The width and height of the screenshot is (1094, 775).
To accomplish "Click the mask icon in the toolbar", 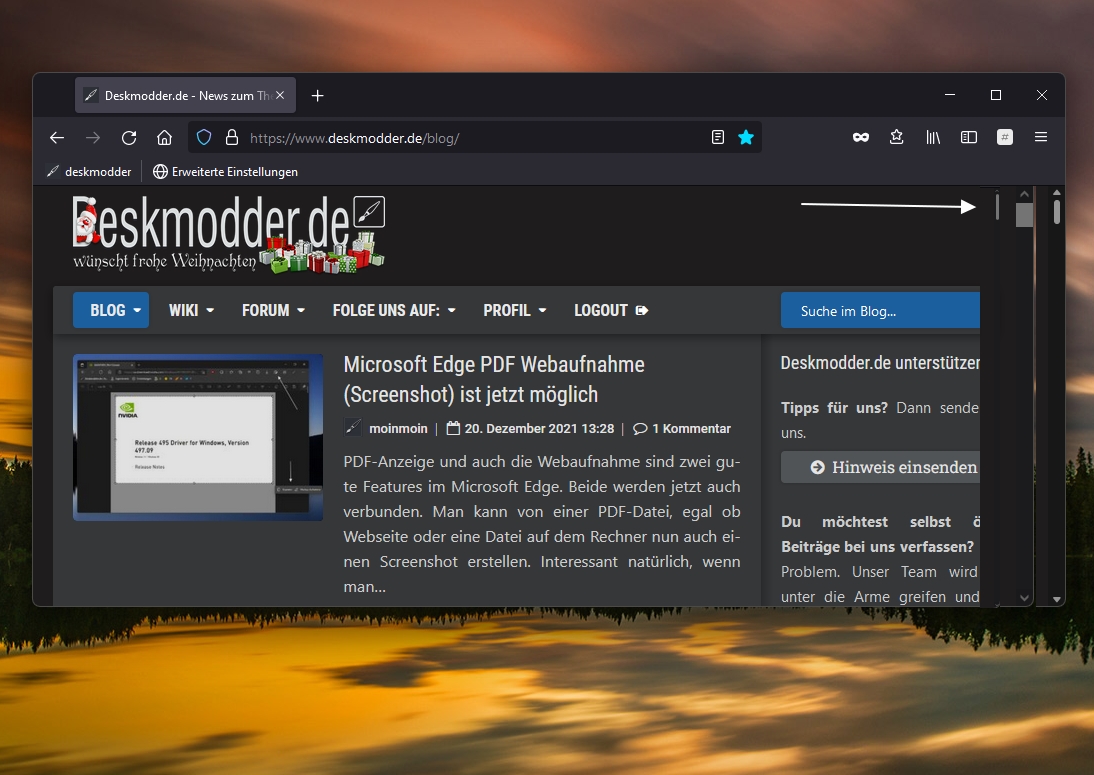I will [860, 137].
